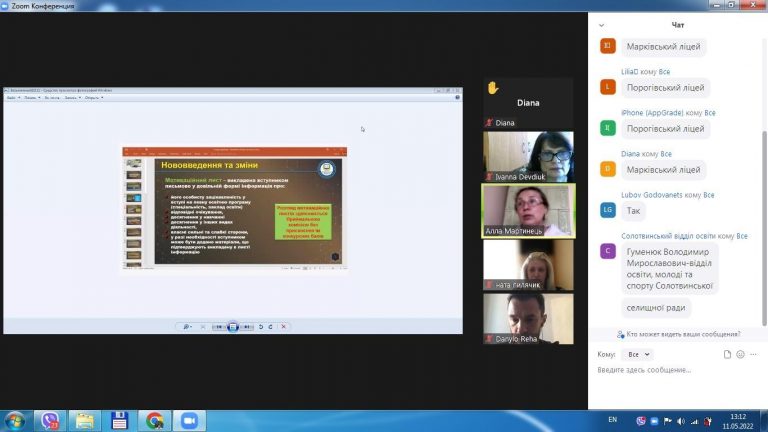The height and width of the screenshot is (432, 768).
Task: Attach a file in the chat
Action: 727,354
